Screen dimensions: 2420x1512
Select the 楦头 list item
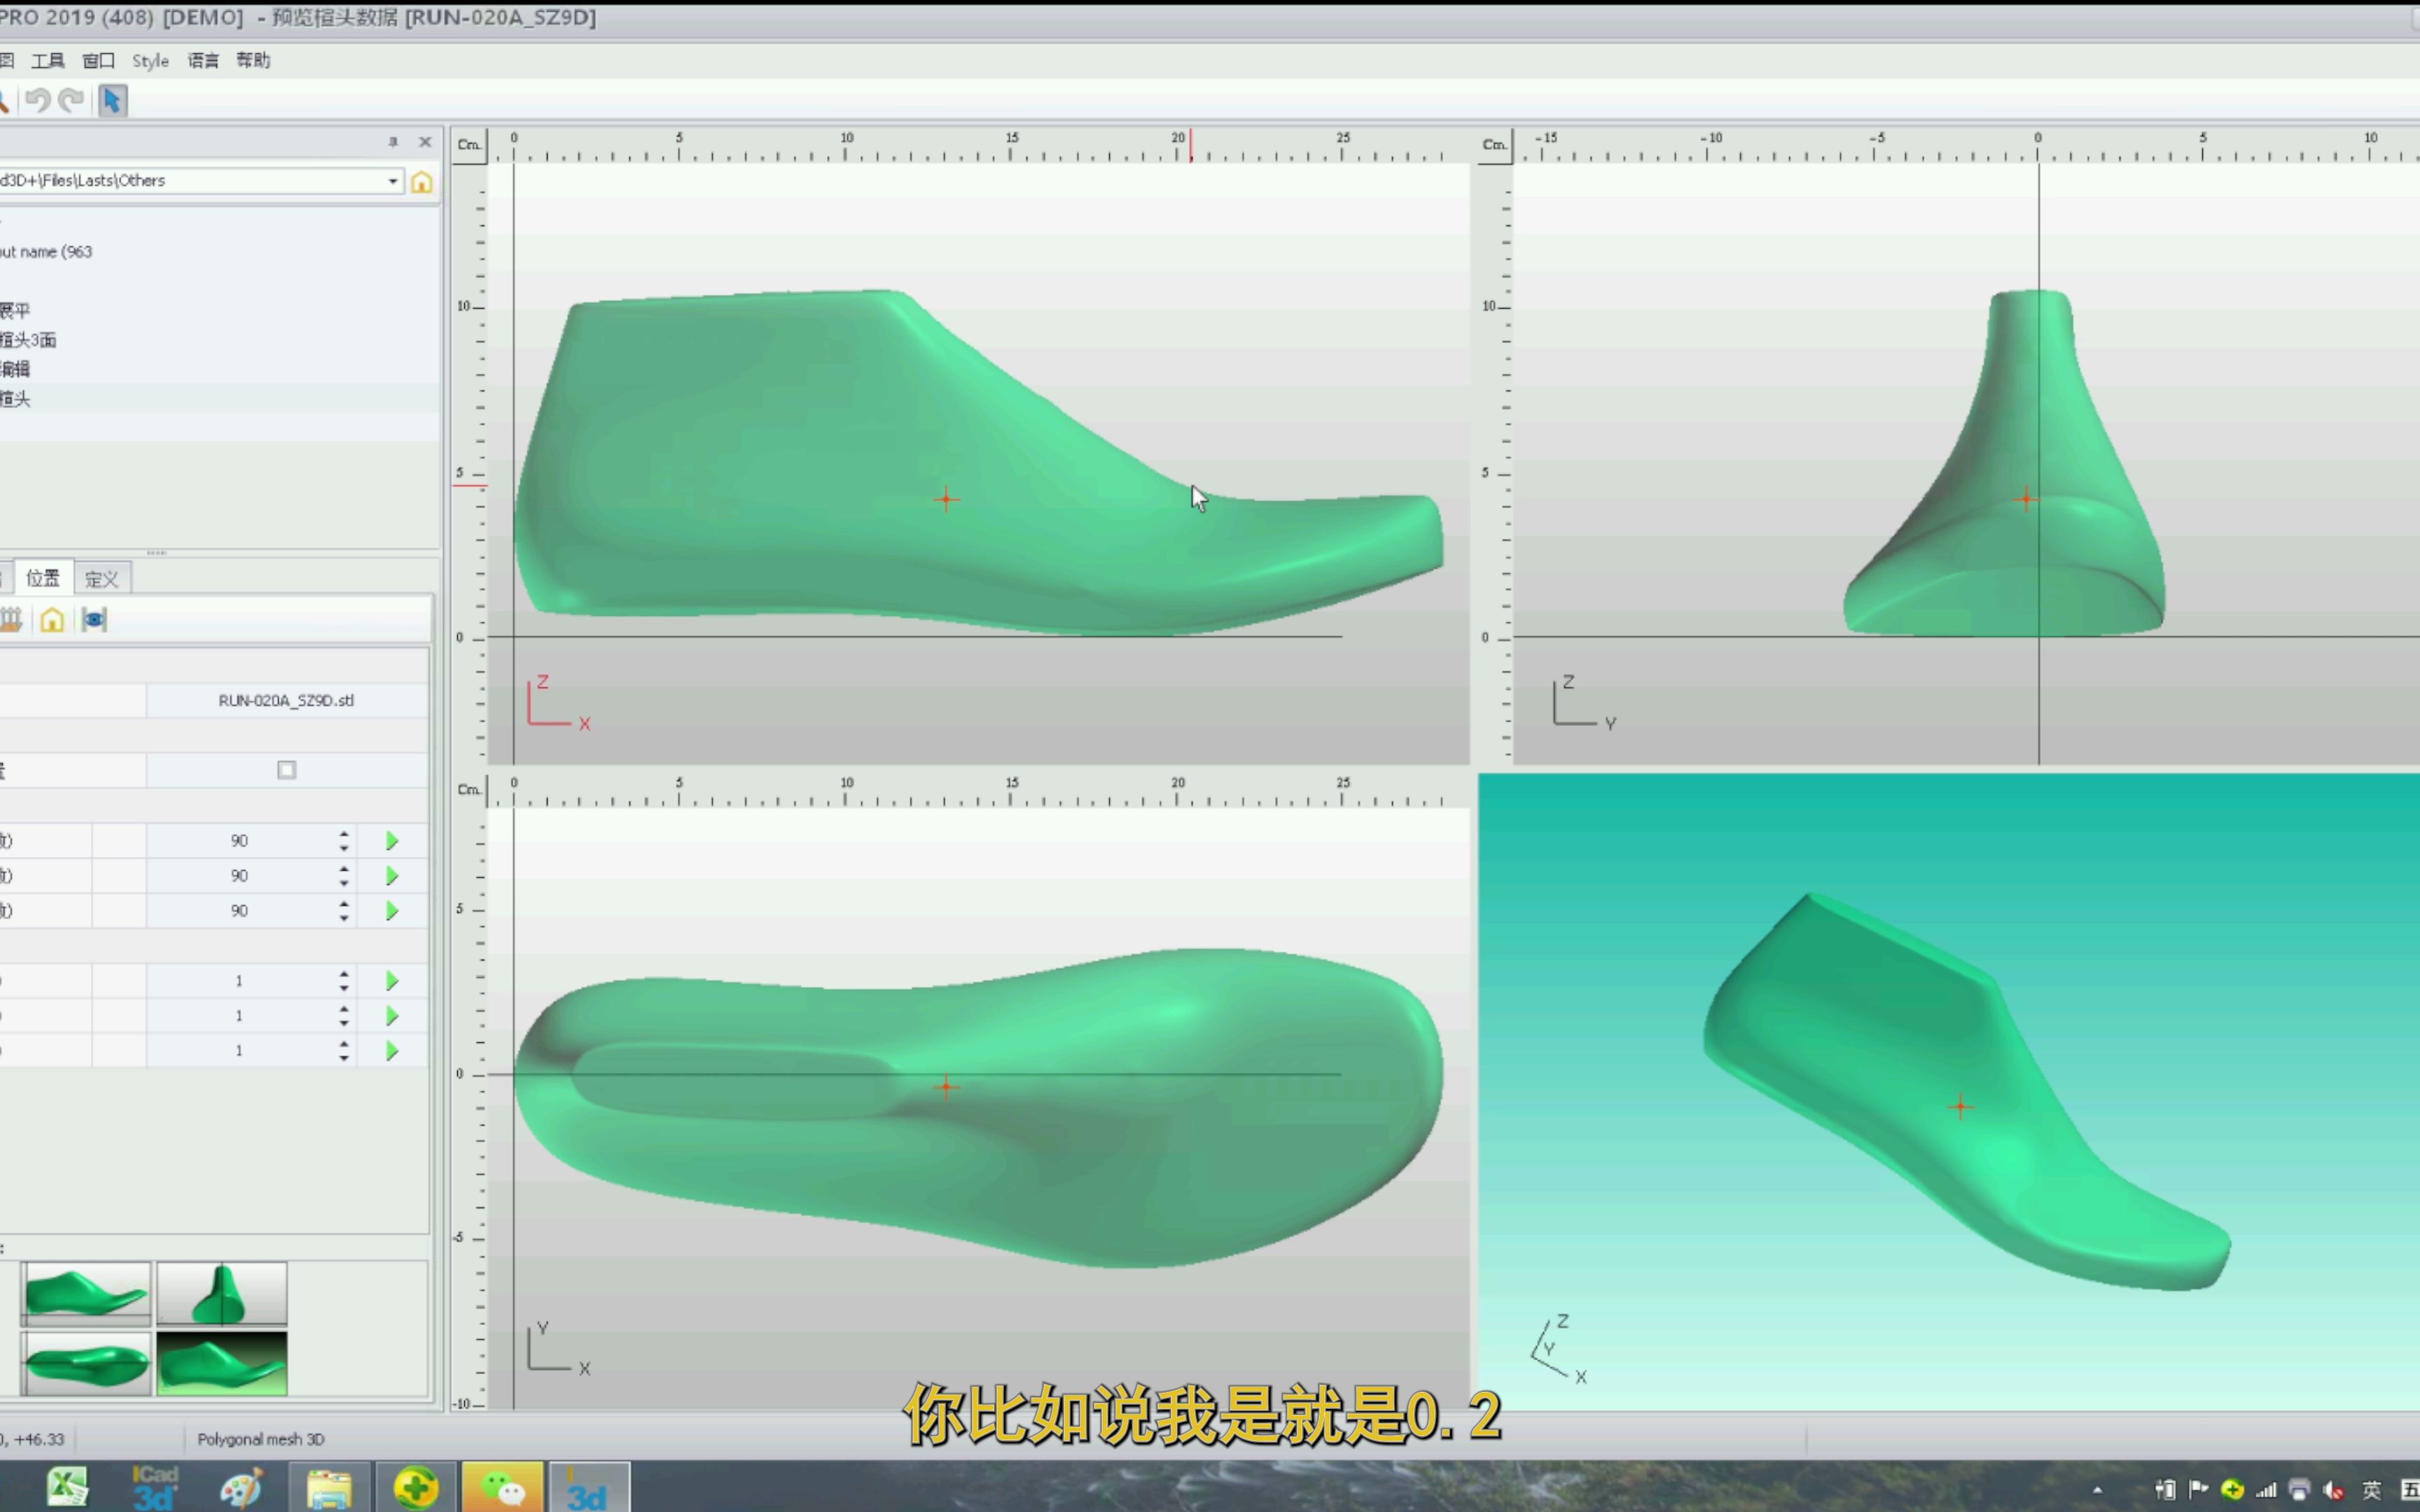point(15,399)
